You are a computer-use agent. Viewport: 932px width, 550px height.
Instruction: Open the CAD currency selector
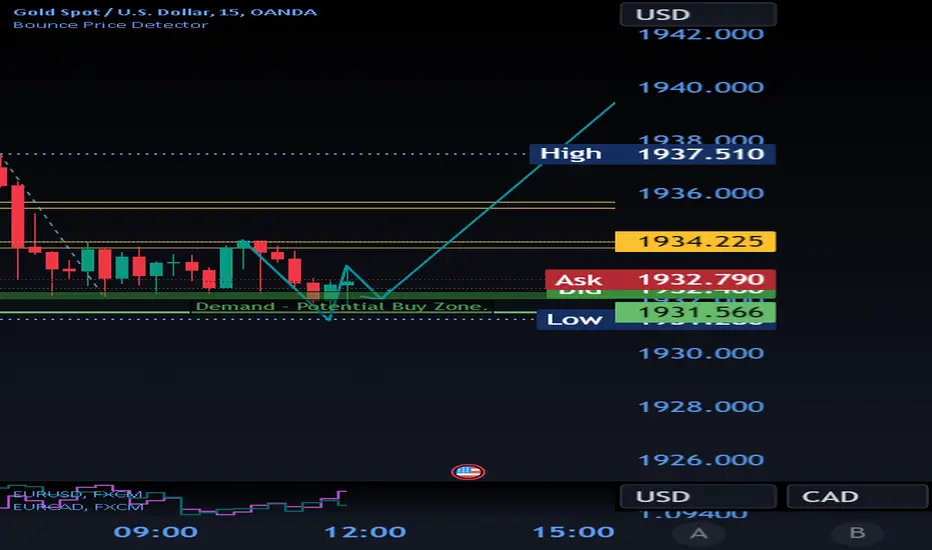pyautogui.click(x=857, y=496)
